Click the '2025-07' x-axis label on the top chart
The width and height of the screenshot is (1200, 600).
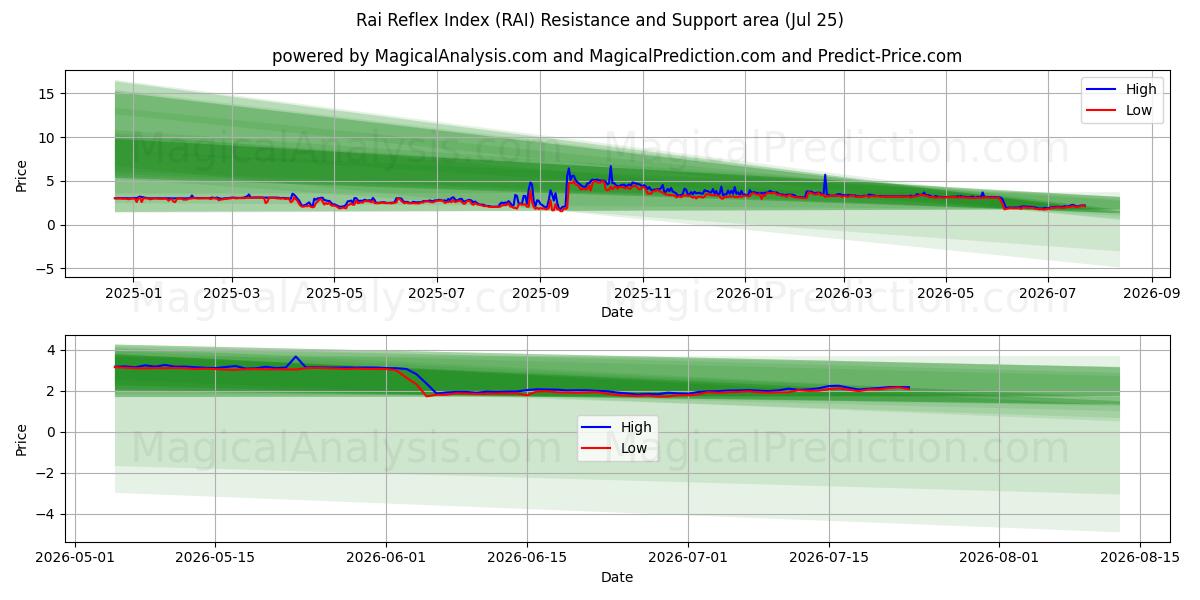tap(437, 293)
